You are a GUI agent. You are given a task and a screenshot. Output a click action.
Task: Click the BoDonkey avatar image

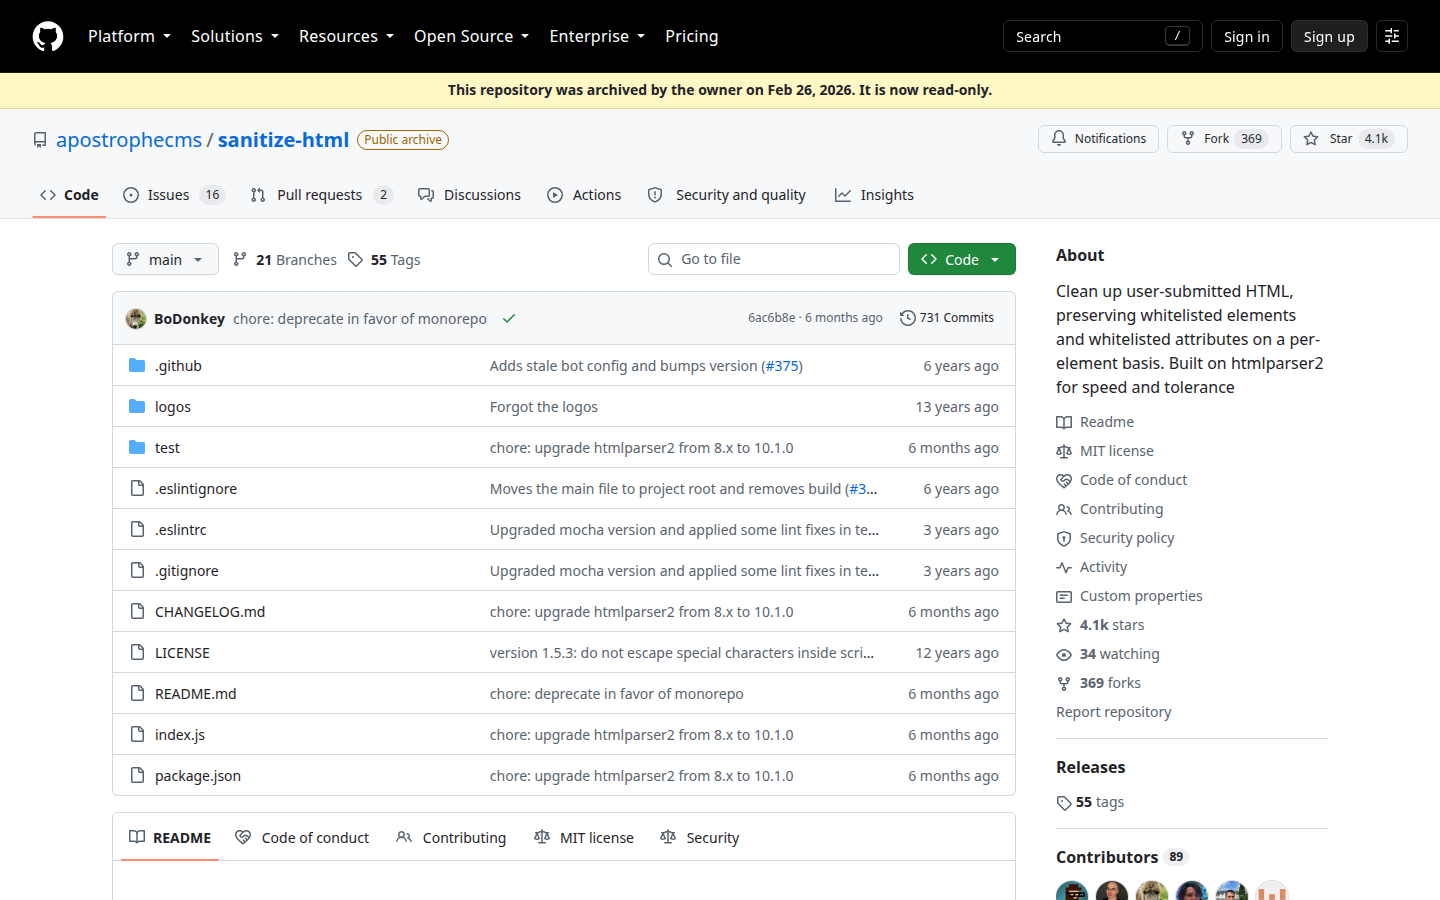tap(136, 319)
